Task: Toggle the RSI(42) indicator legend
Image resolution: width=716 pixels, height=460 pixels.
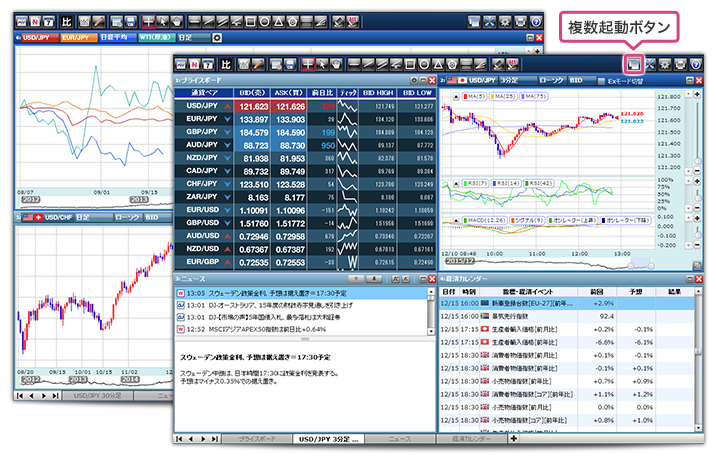Action: click(539, 183)
